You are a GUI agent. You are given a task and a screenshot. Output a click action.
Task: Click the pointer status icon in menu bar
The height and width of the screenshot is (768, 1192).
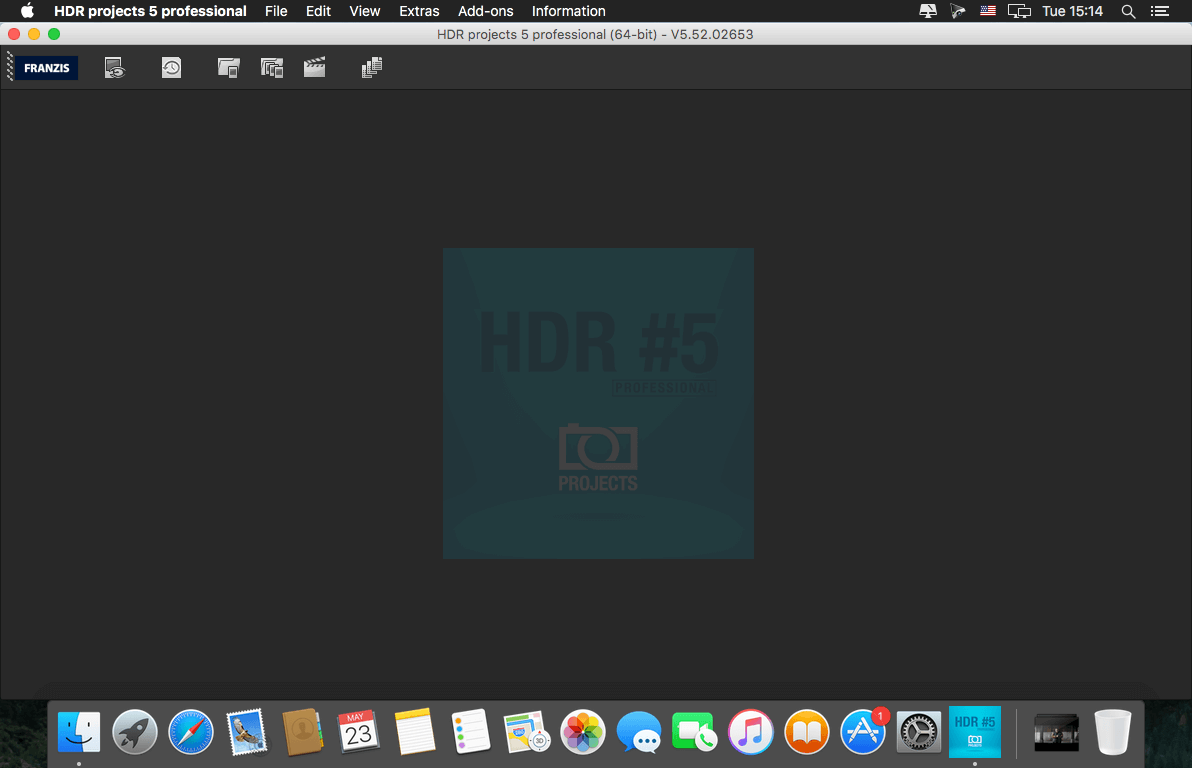(x=958, y=11)
